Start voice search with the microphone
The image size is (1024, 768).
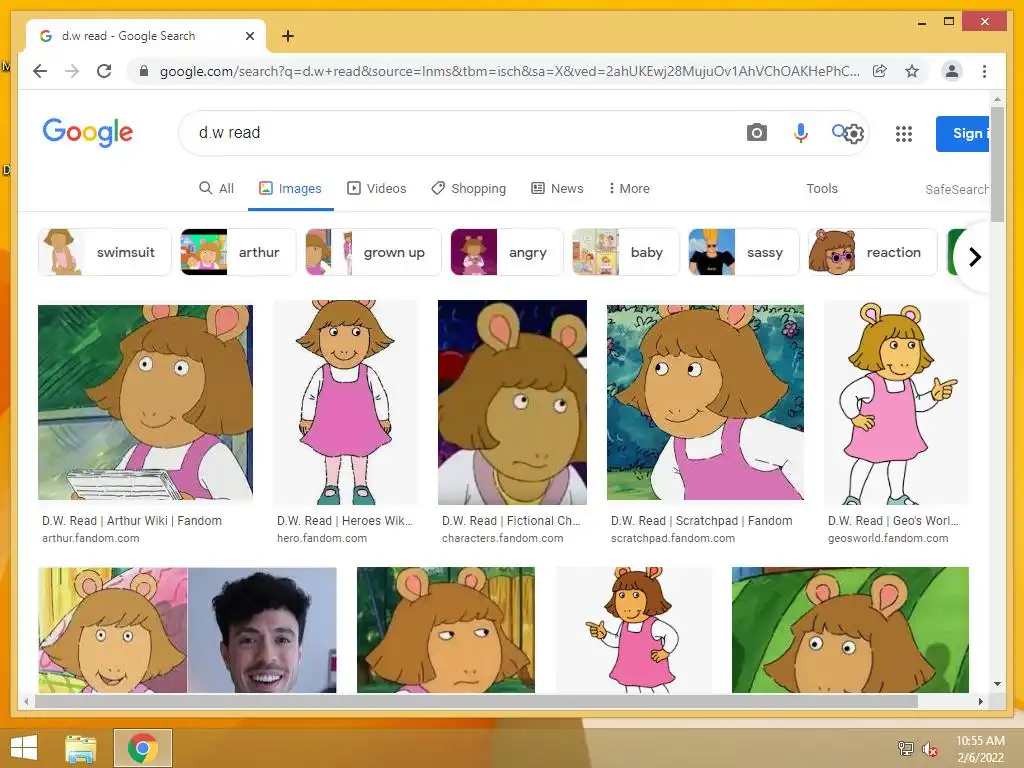800,133
